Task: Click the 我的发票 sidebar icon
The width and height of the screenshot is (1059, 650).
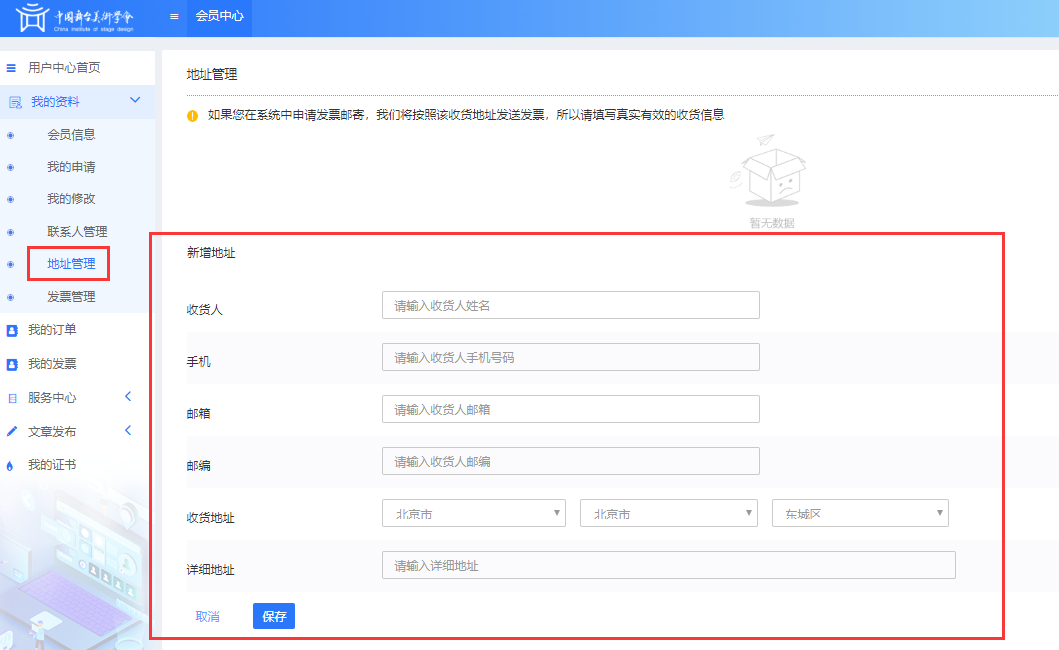Action: click(x=12, y=364)
